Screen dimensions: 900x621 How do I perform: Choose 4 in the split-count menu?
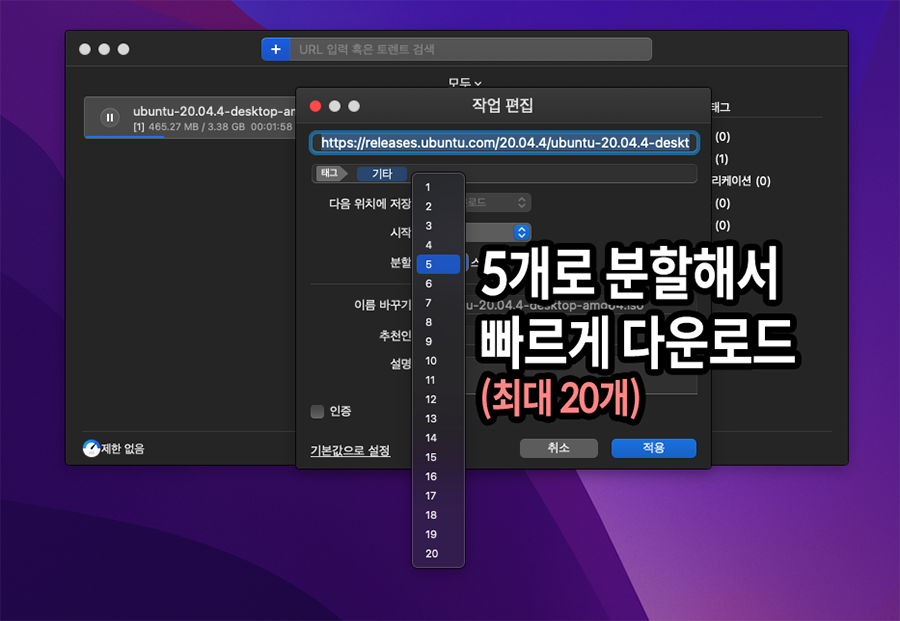click(x=439, y=244)
